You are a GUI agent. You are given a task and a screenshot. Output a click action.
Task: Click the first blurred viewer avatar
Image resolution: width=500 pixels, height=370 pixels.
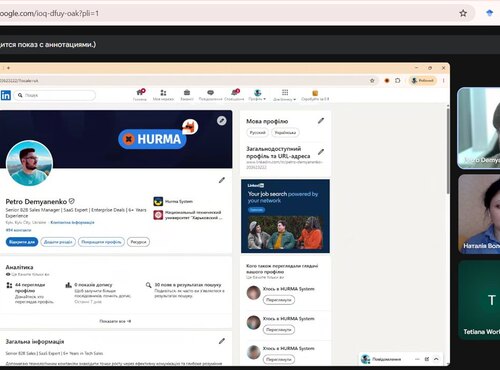pos(253,293)
